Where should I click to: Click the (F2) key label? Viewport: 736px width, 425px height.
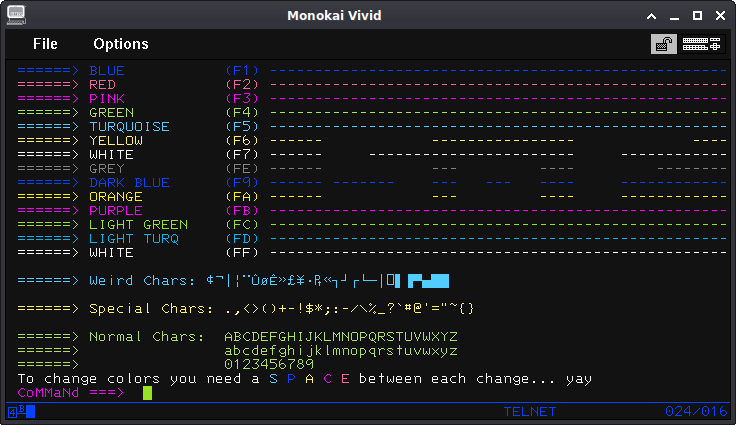coord(242,85)
